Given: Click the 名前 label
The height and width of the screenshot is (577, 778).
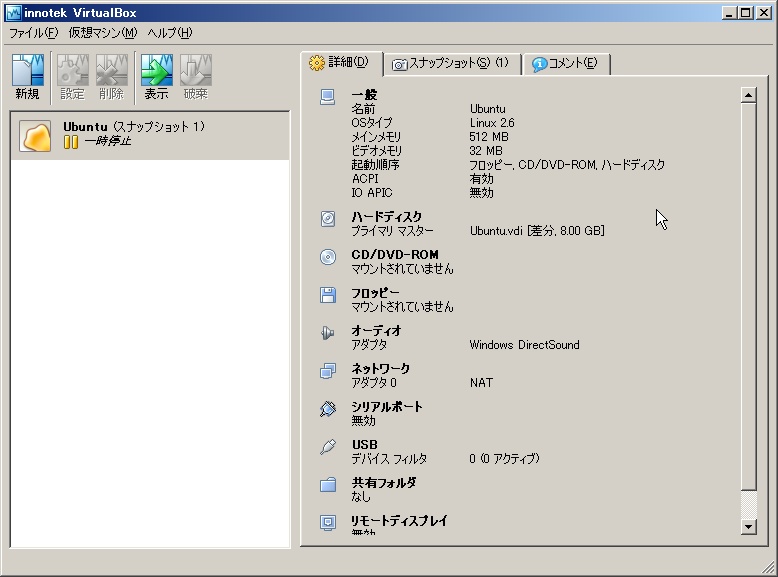Looking at the screenshot, I should [x=363, y=109].
